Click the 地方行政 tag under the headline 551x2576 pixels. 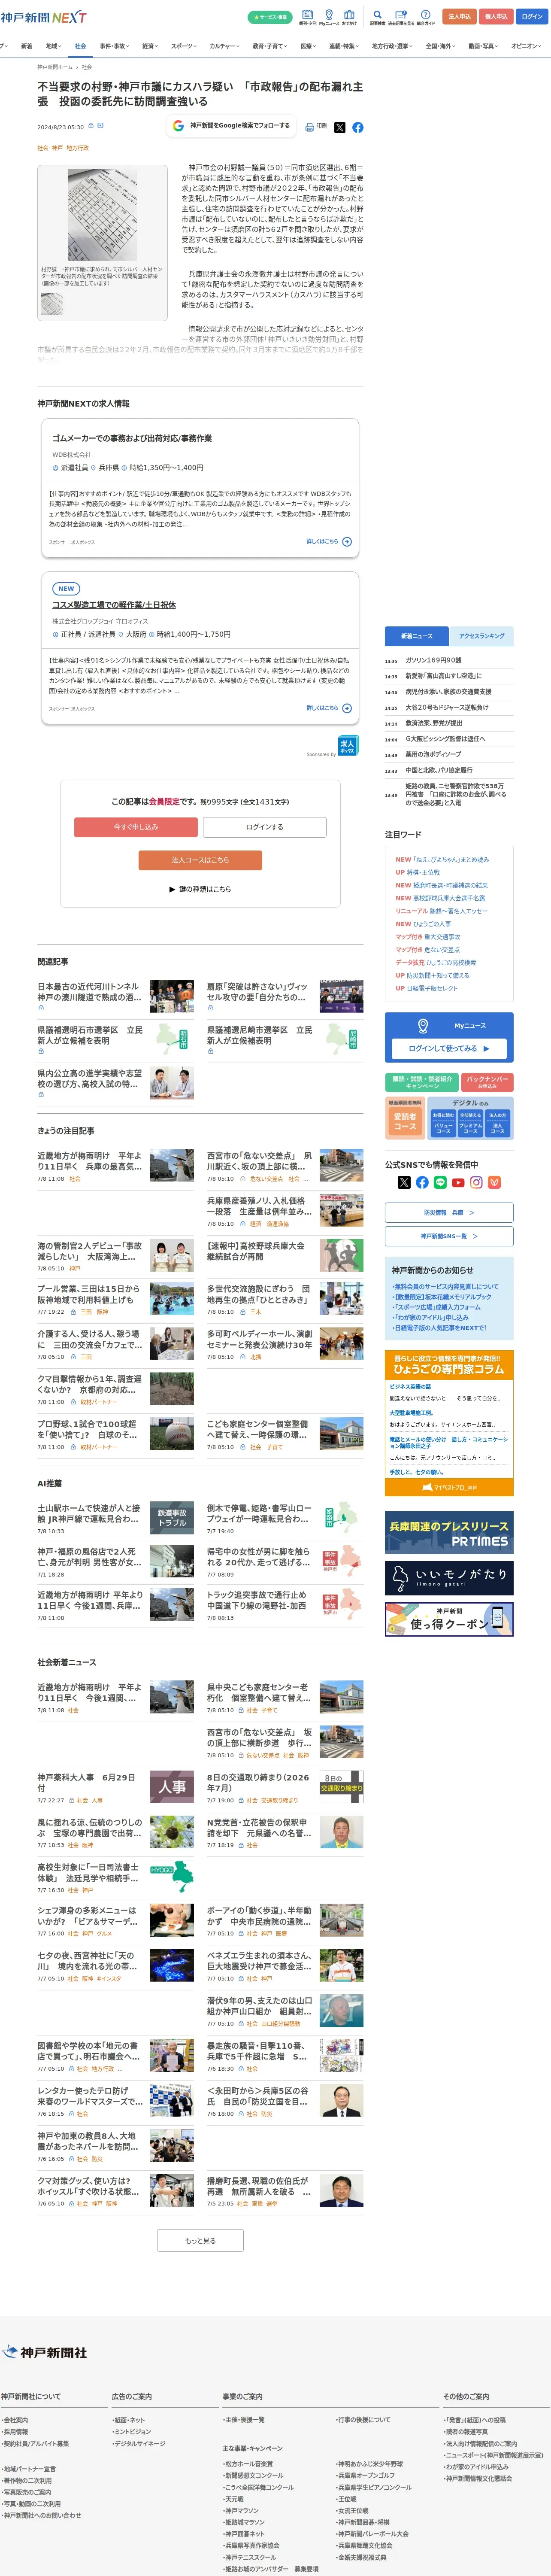pyautogui.click(x=78, y=148)
